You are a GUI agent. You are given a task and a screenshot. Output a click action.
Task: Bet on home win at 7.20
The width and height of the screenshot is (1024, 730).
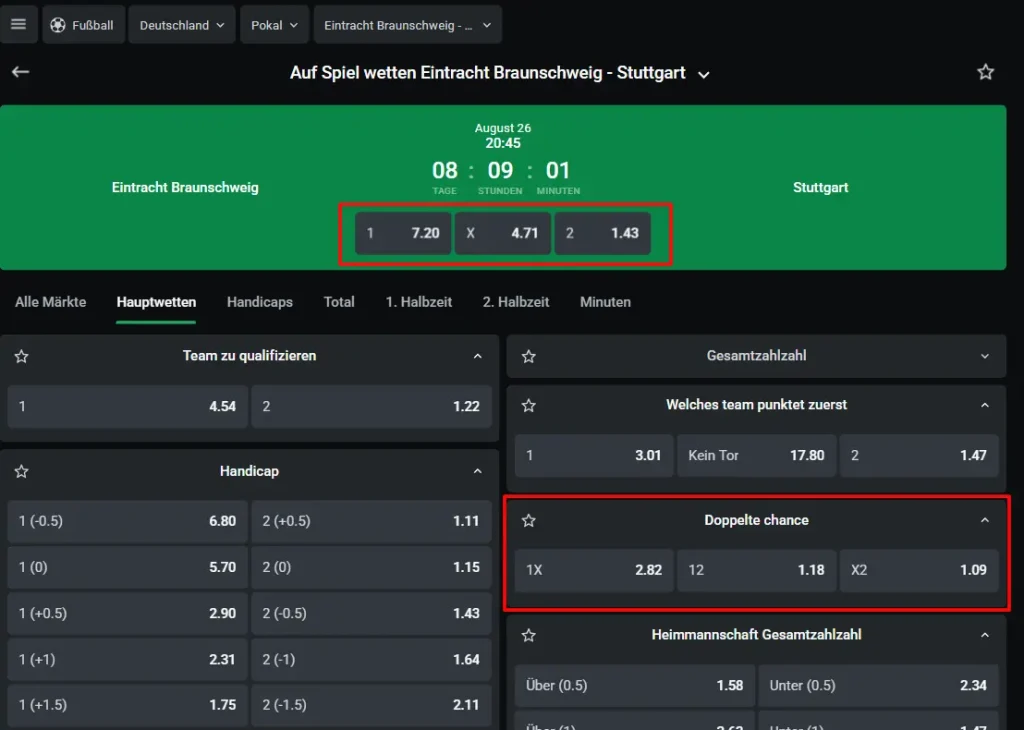(x=403, y=233)
